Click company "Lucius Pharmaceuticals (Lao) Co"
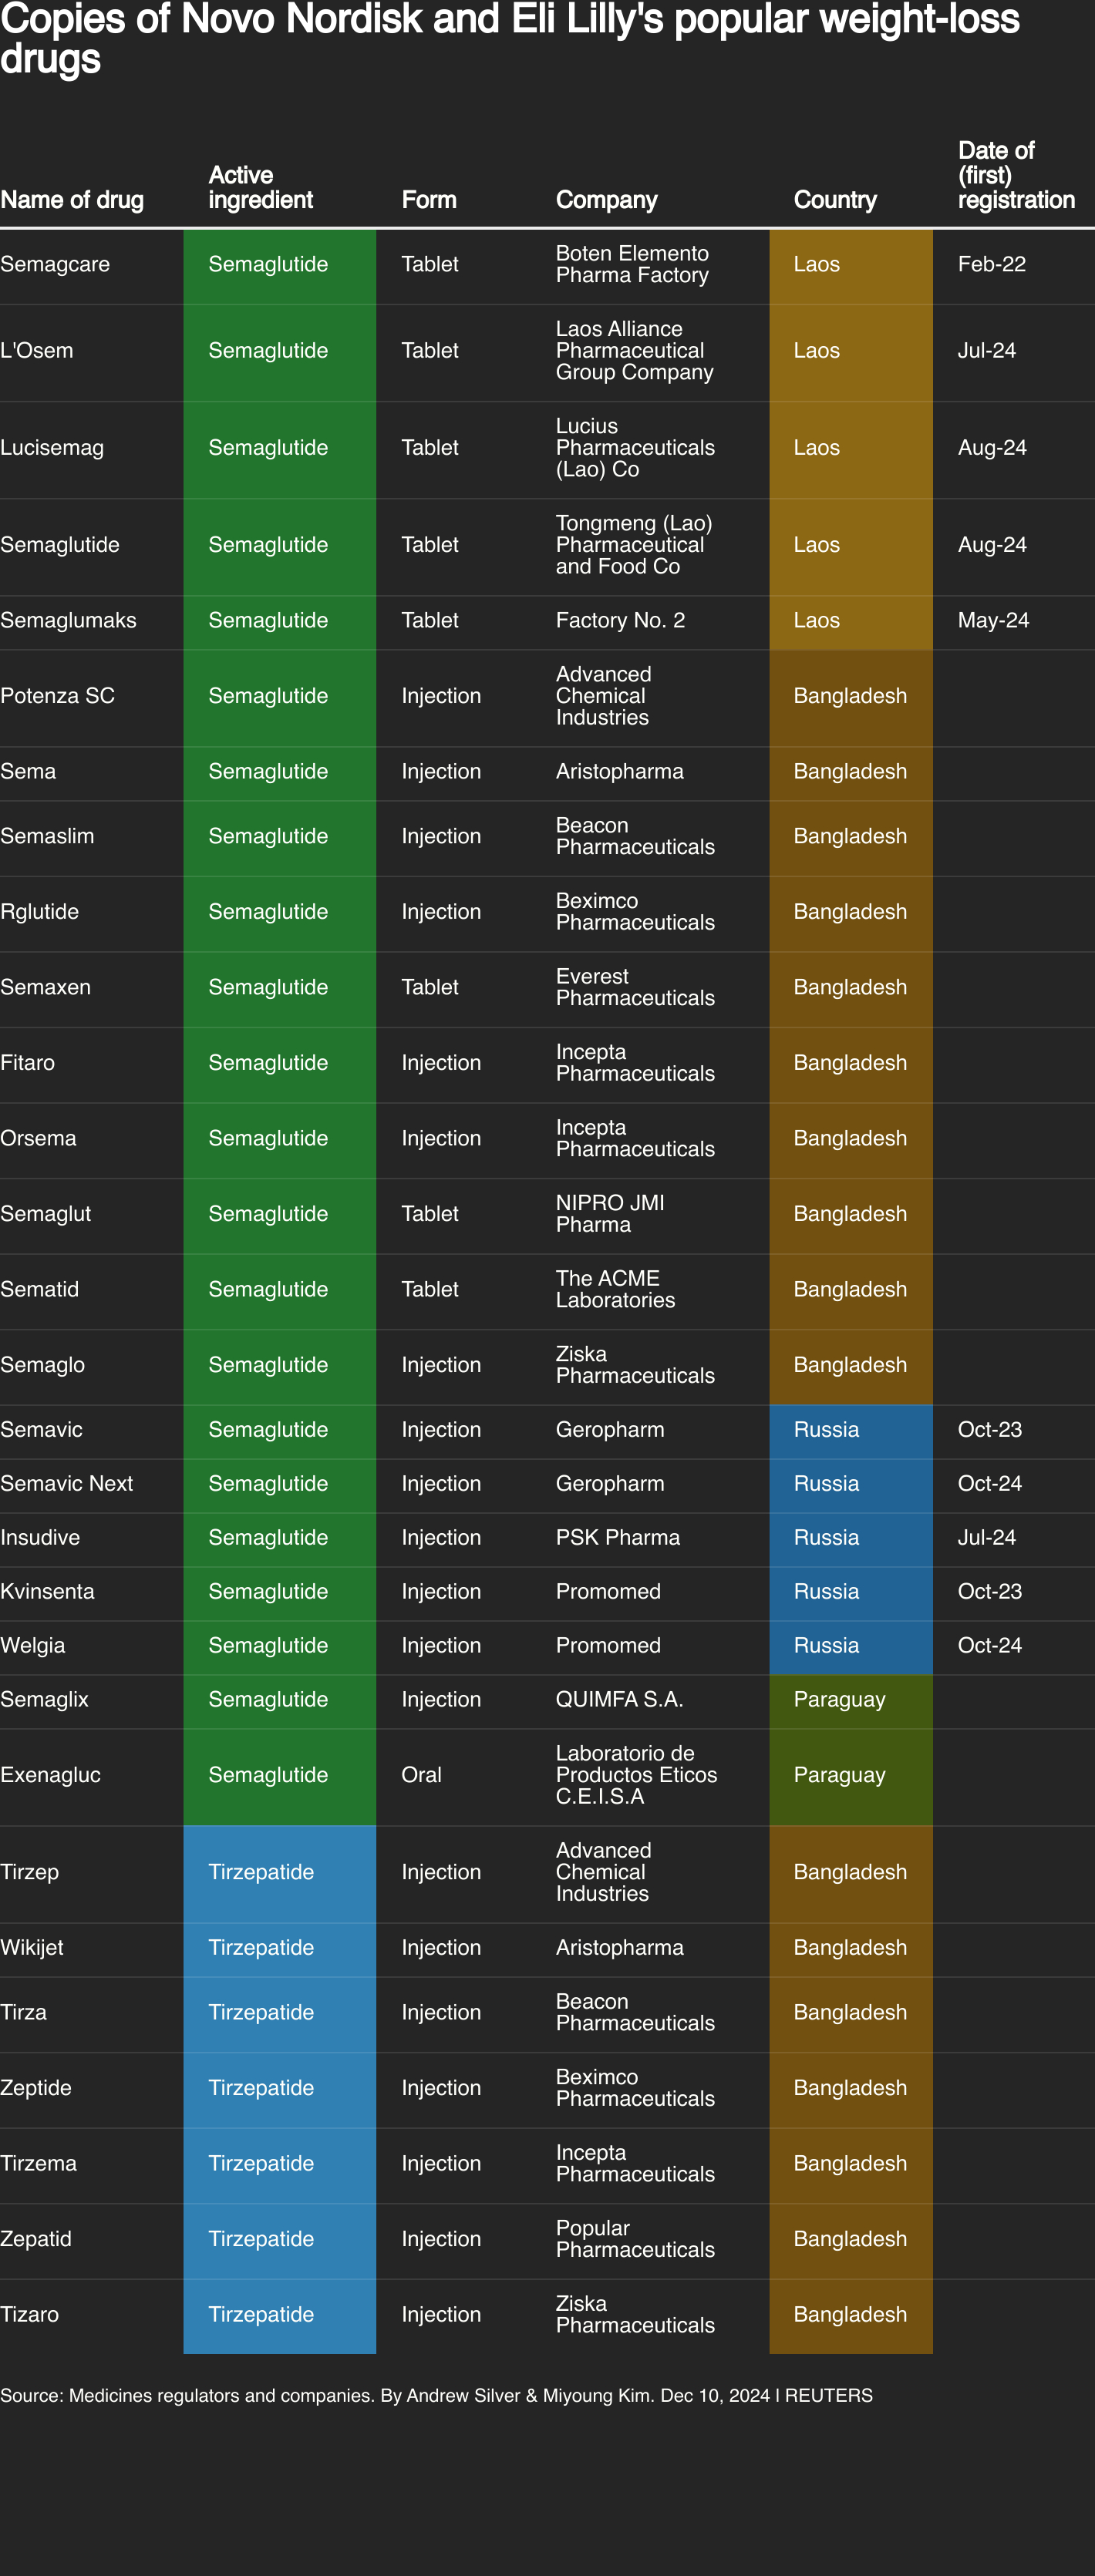 click(x=635, y=448)
